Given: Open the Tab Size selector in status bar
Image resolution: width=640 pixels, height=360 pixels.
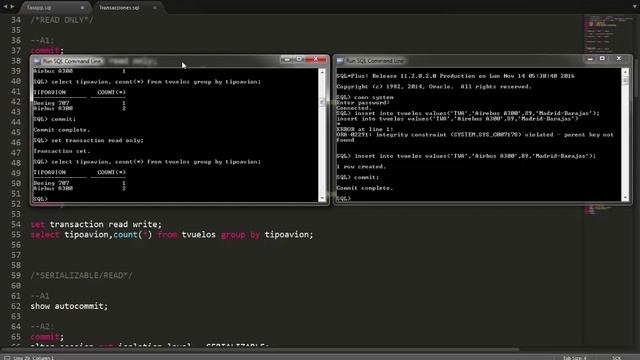Looking at the screenshot, I should coord(574,358).
